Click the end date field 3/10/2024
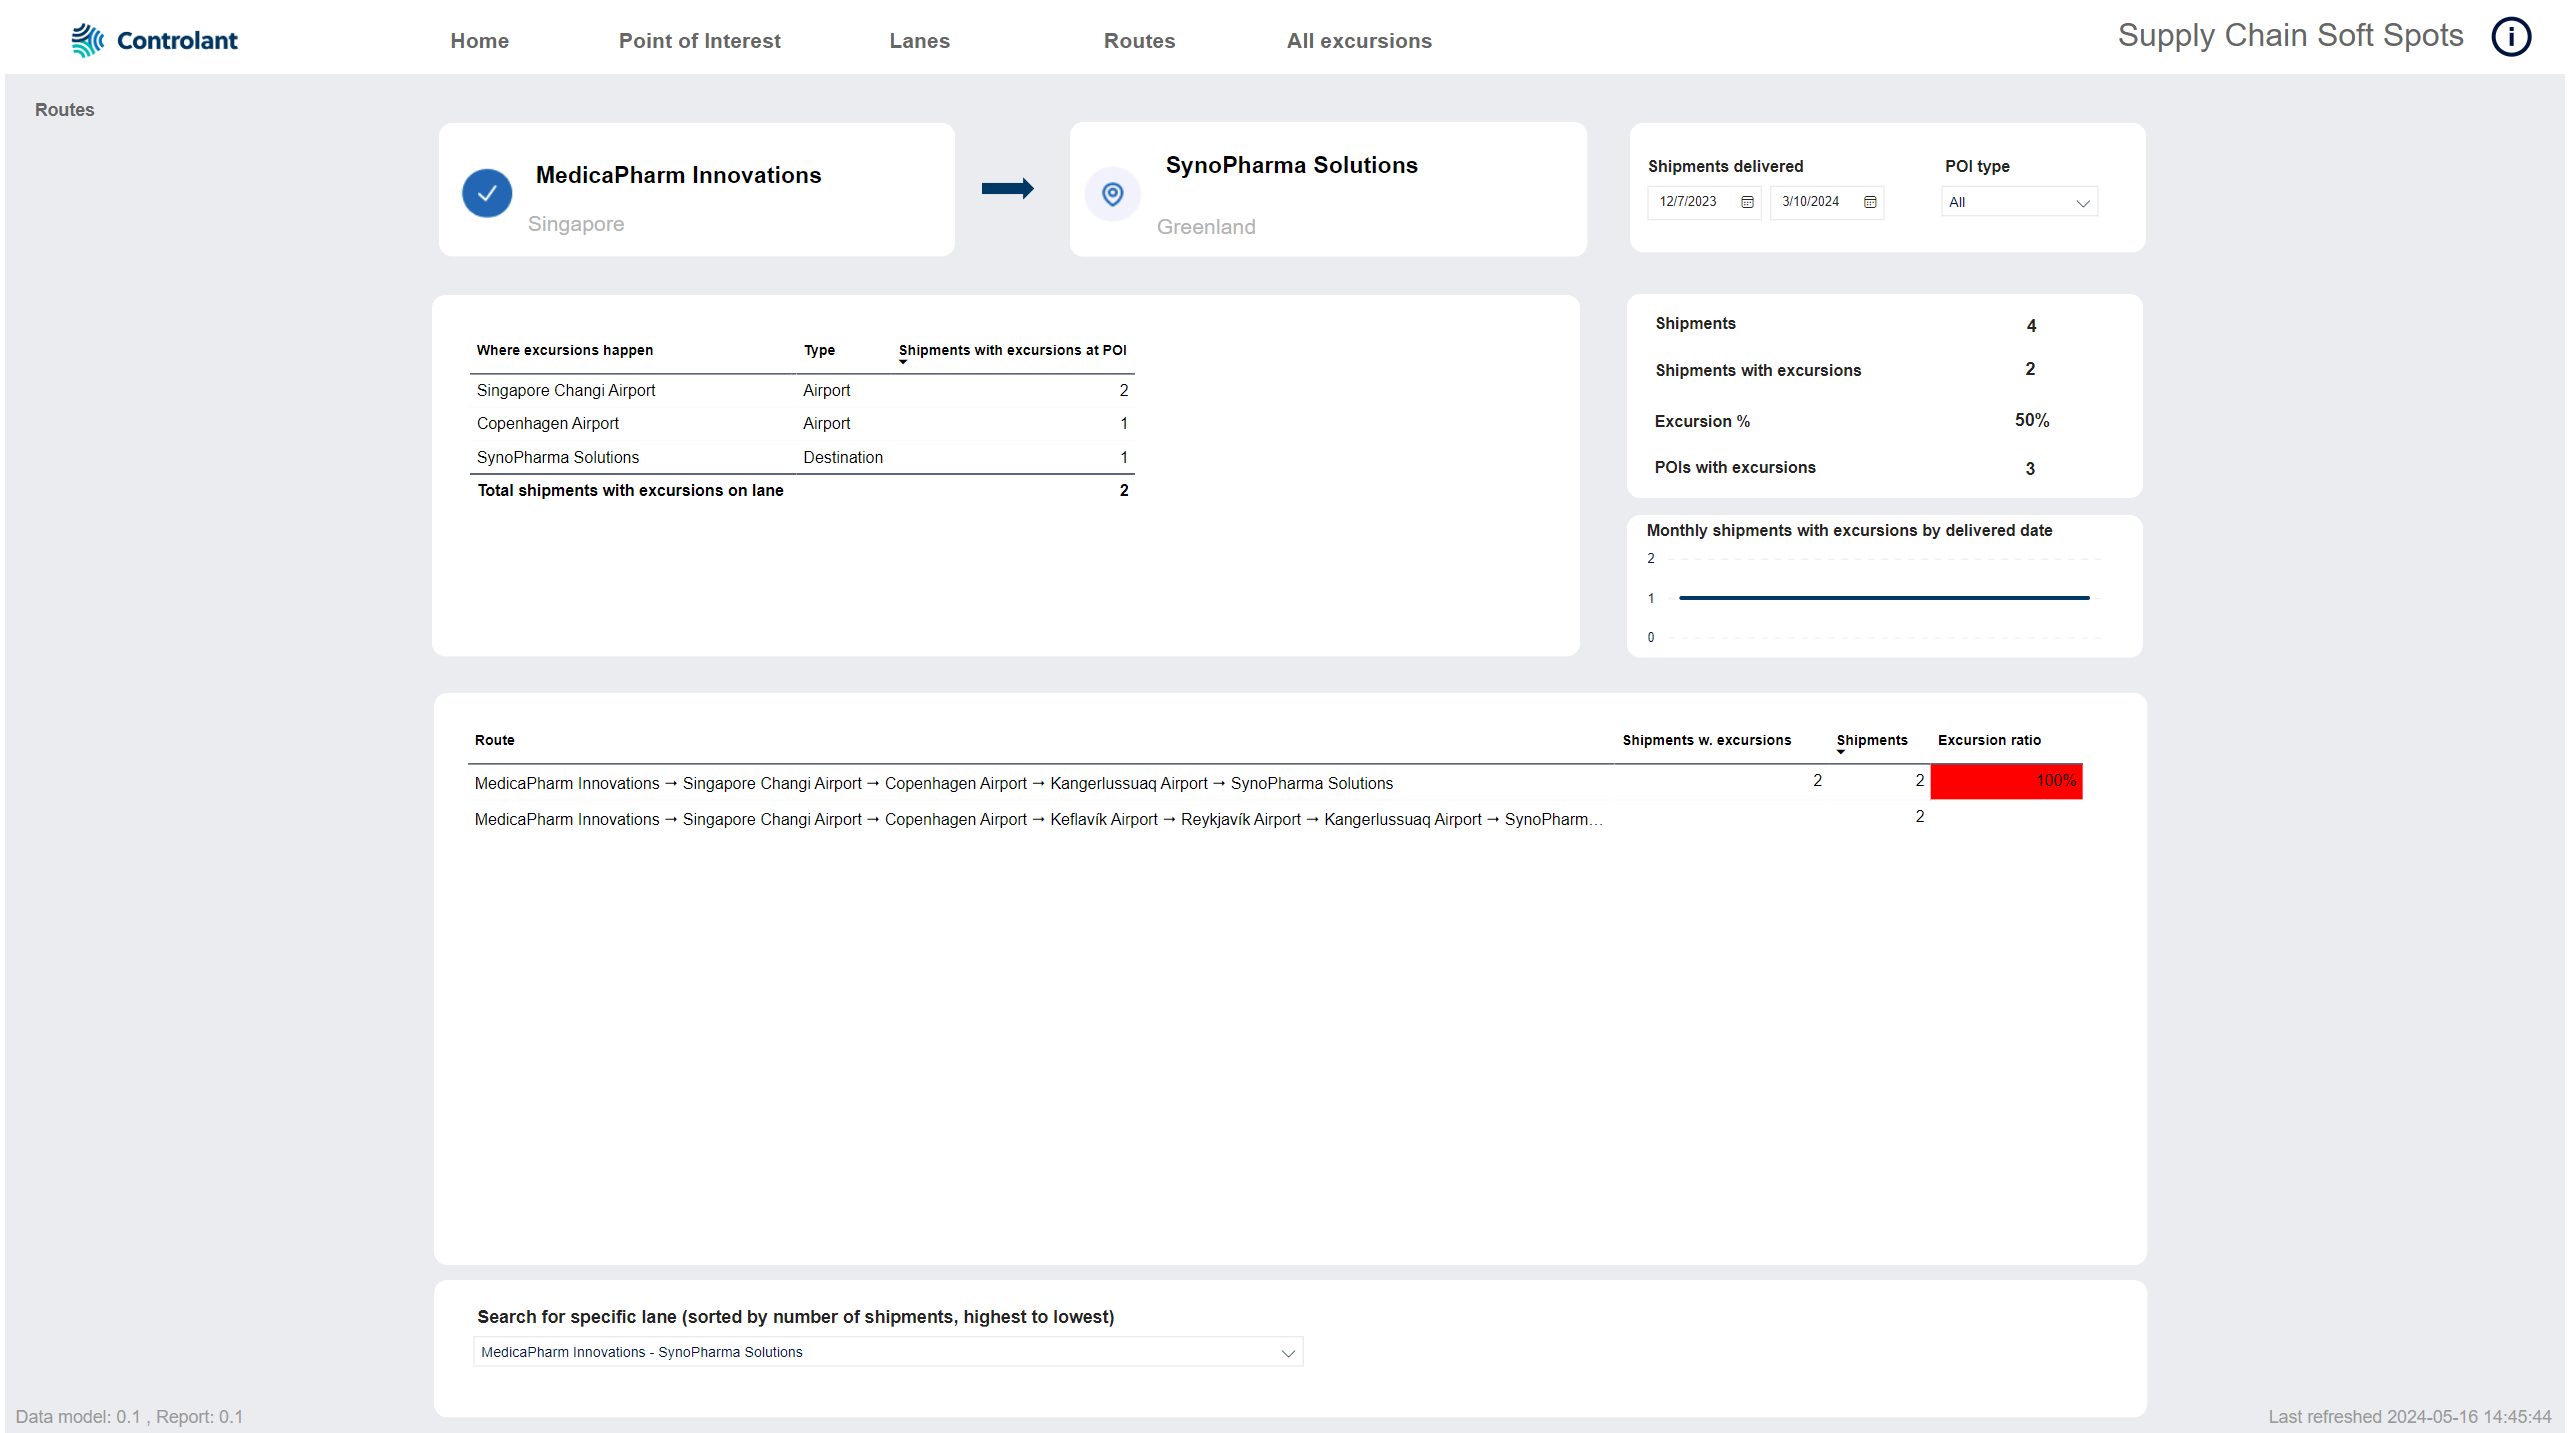2568x1433 pixels. click(1827, 202)
